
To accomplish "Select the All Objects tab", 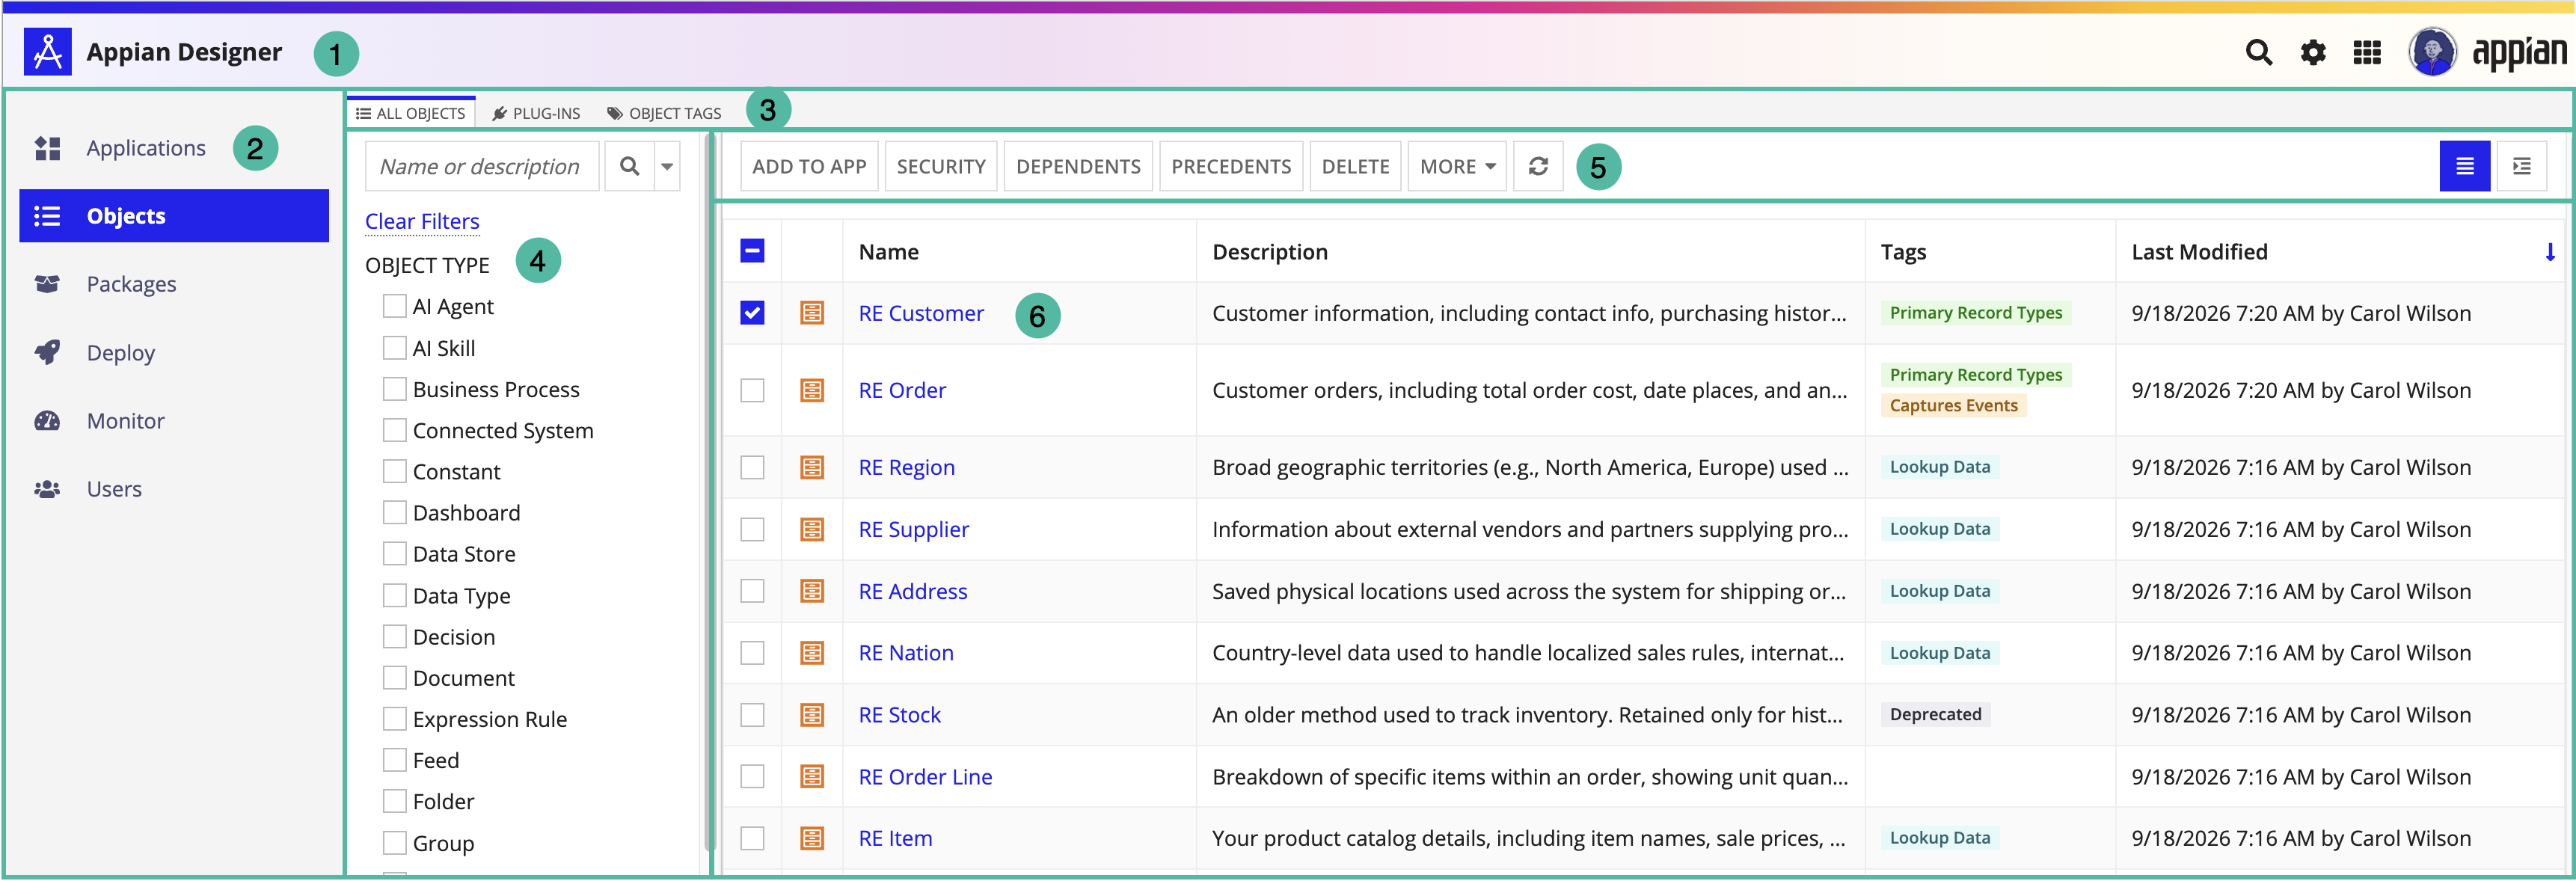I will [411, 113].
